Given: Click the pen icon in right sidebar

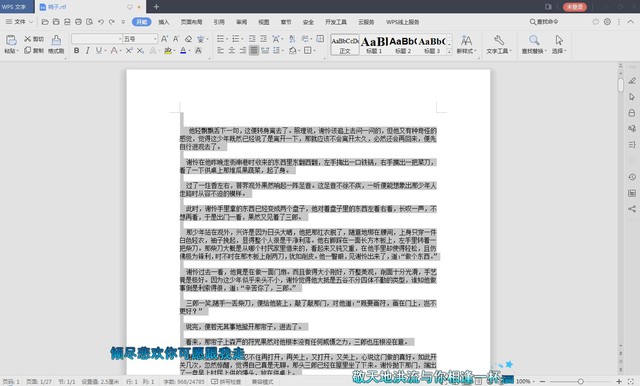Looking at the screenshot, I should pyautogui.click(x=632, y=81).
